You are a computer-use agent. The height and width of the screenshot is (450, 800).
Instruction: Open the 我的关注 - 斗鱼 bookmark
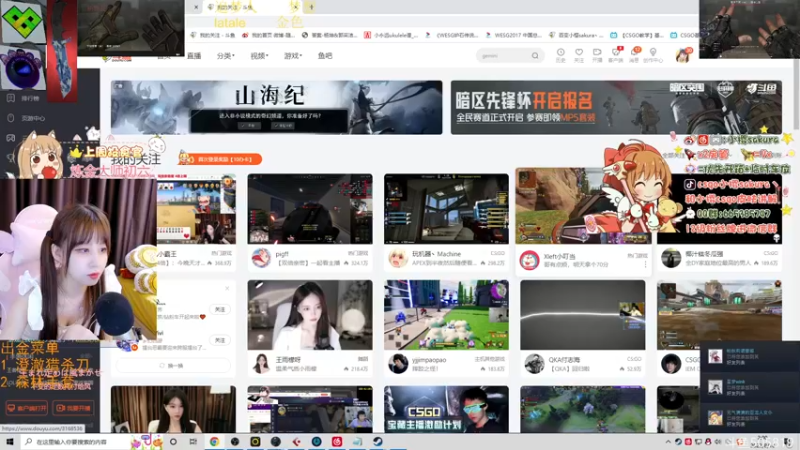click(x=212, y=35)
